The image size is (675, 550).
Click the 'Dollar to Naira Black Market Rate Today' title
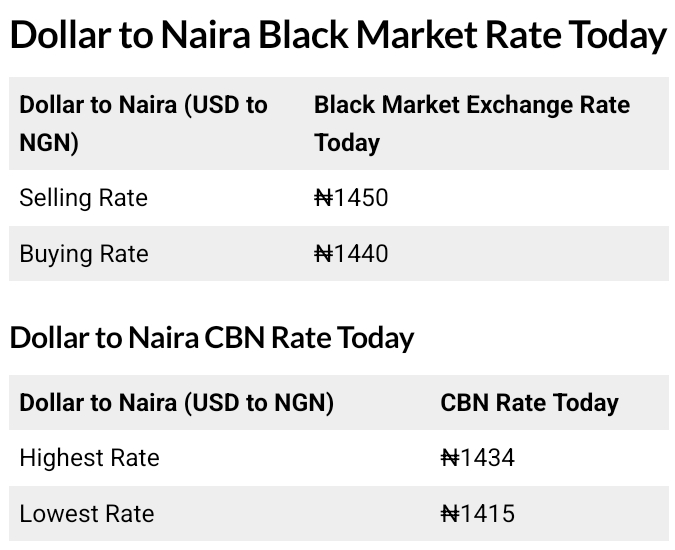337,35
